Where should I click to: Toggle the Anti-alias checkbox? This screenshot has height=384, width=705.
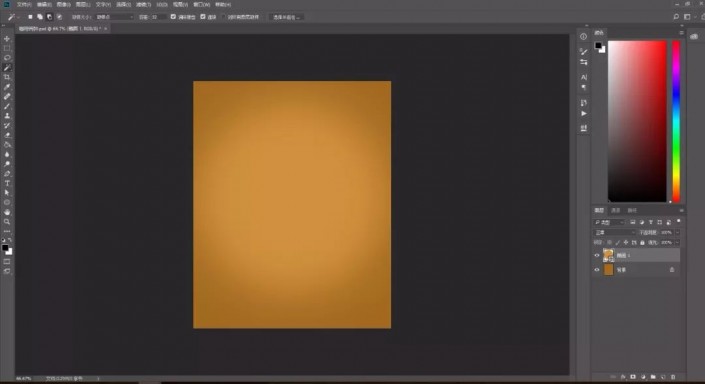173,17
